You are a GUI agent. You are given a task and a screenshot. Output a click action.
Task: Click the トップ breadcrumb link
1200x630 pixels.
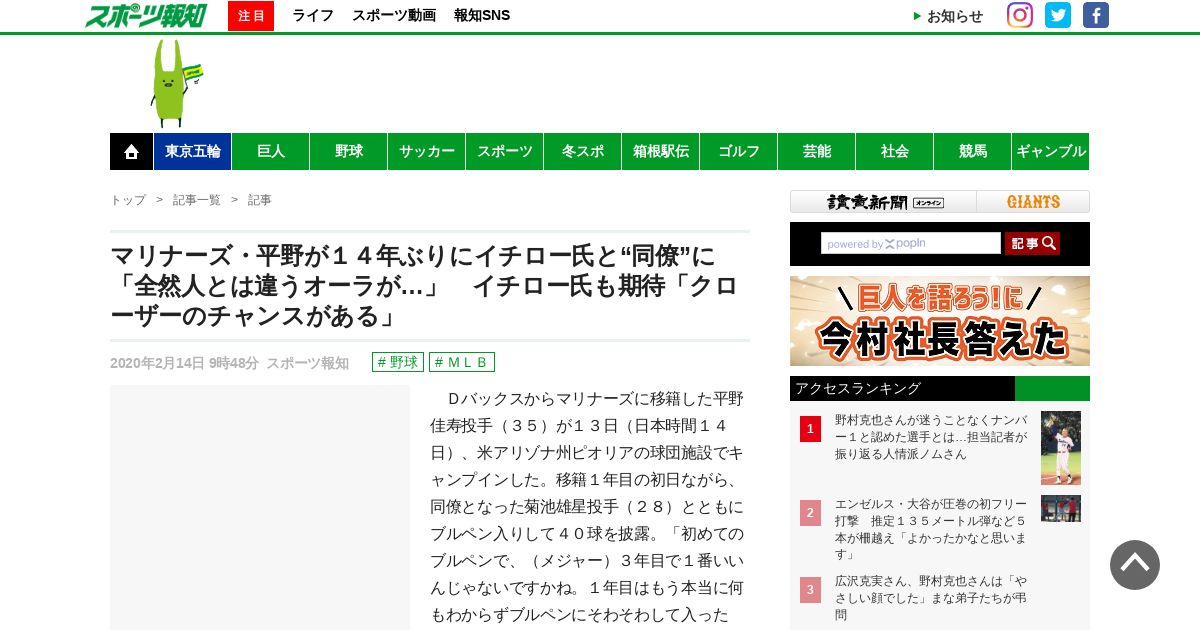[x=128, y=200]
